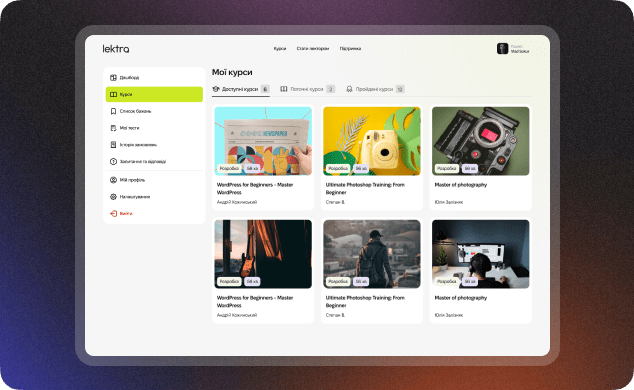Image resolution: width=634 pixels, height=390 pixels.
Task: Open the settings gear icon Налаштування
Action: point(113,197)
